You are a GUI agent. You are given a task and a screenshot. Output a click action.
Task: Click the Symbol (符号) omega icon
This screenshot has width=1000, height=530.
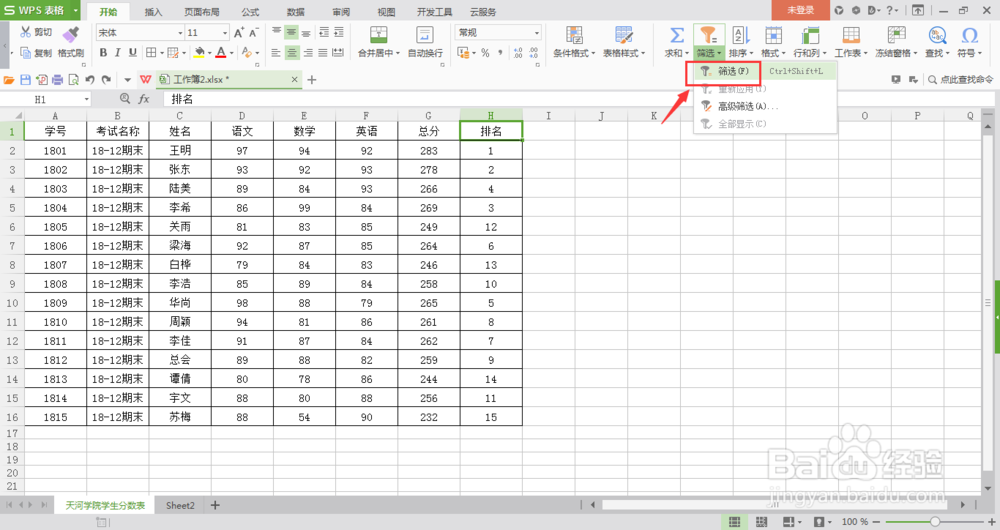969,35
